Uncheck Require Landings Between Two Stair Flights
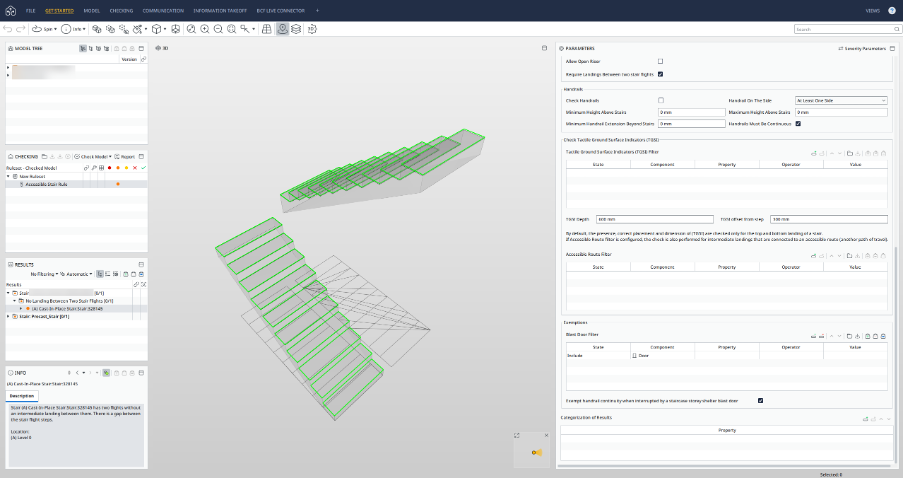904x478 pixels. pos(660,74)
